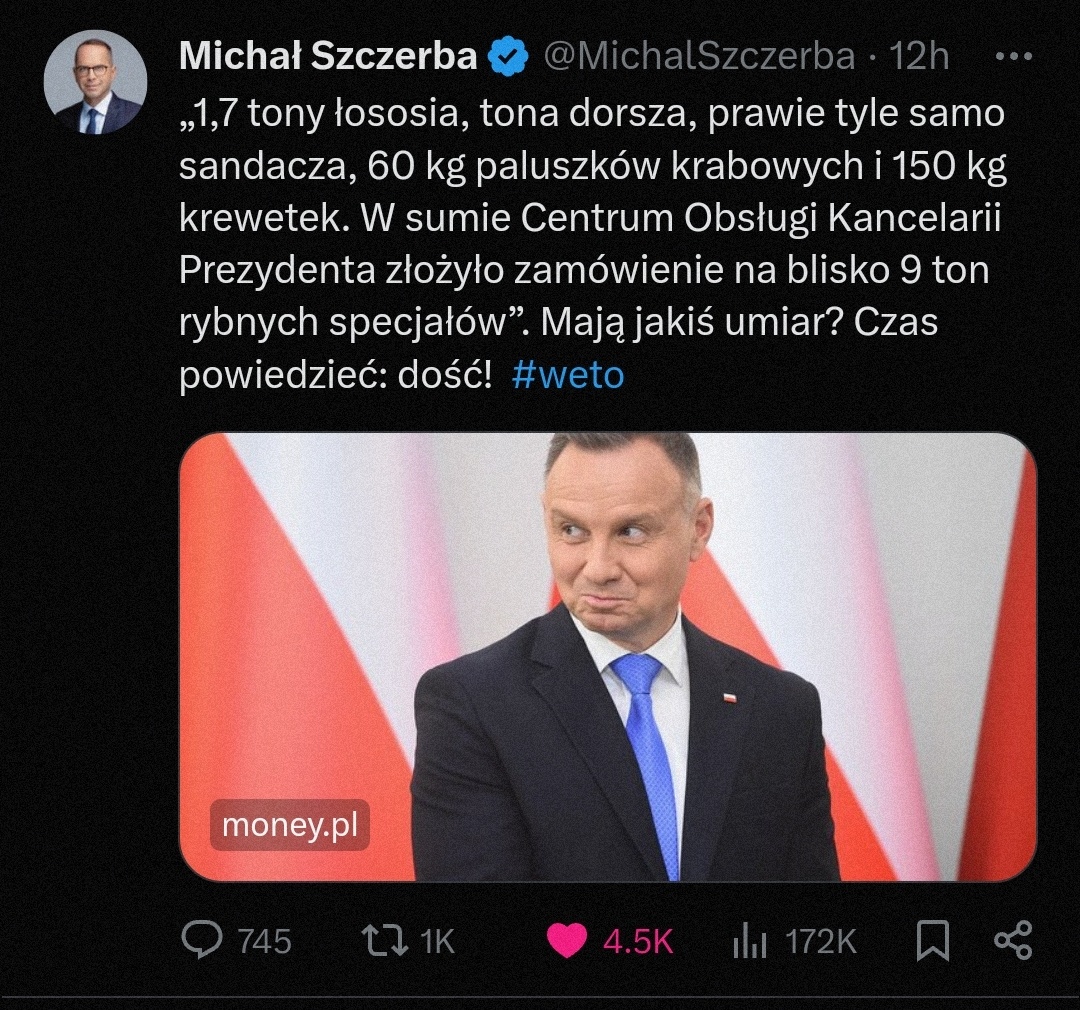Image resolution: width=1080 pixels, height=1010 pixels.
Task: Open Michał Szczerba's profile via his name
Action: coord(328,57)
